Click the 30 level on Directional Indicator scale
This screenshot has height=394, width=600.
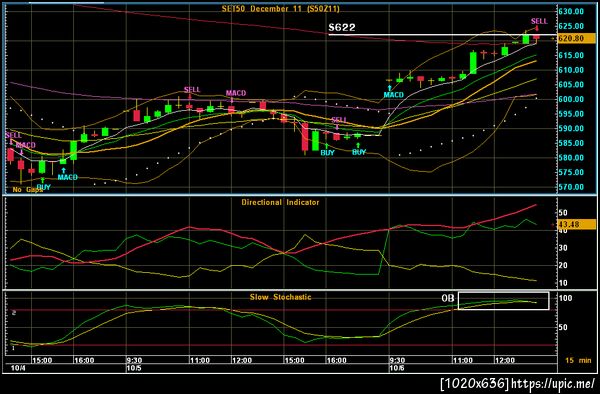click(x=563, y=248)
